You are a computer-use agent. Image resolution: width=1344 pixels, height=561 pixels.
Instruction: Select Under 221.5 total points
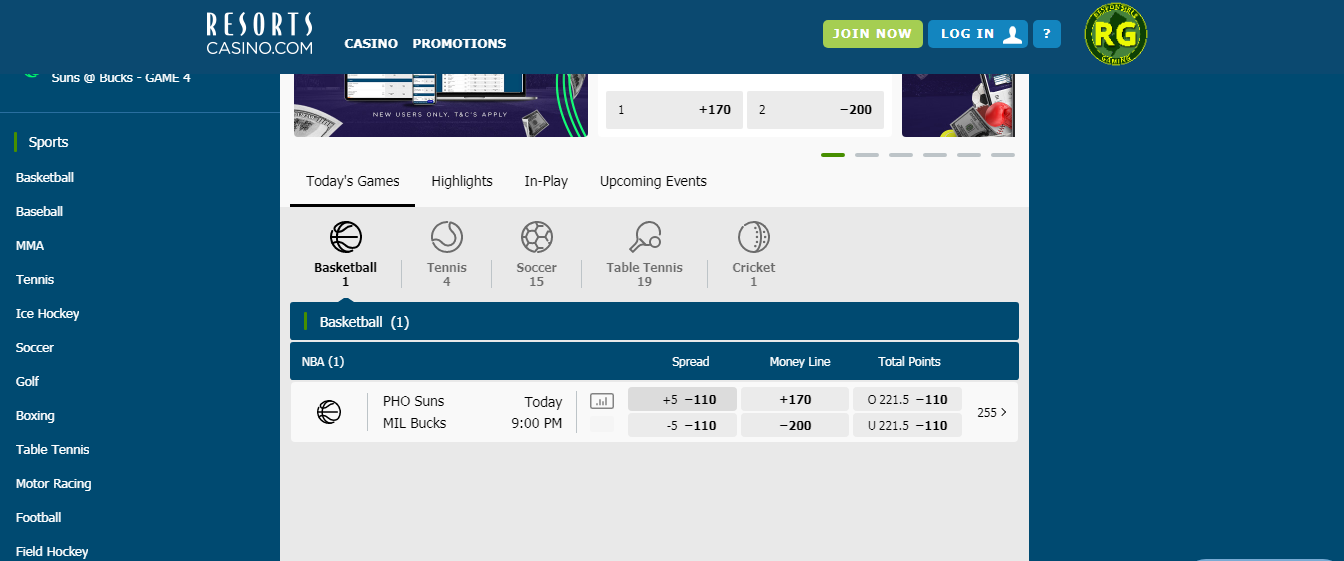point(907,426)
